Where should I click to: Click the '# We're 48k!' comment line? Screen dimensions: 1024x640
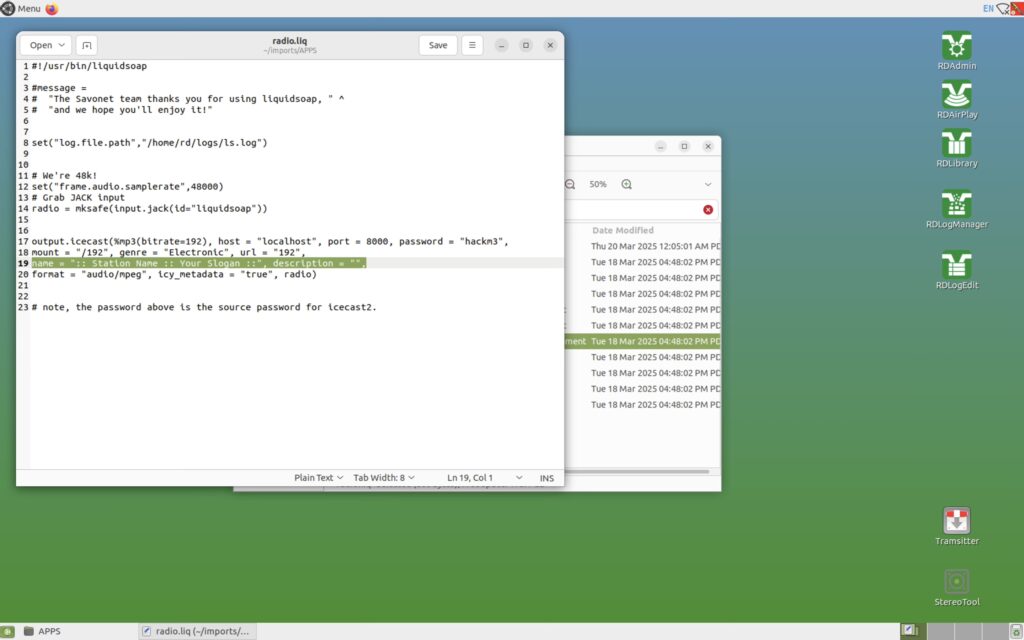64,176
